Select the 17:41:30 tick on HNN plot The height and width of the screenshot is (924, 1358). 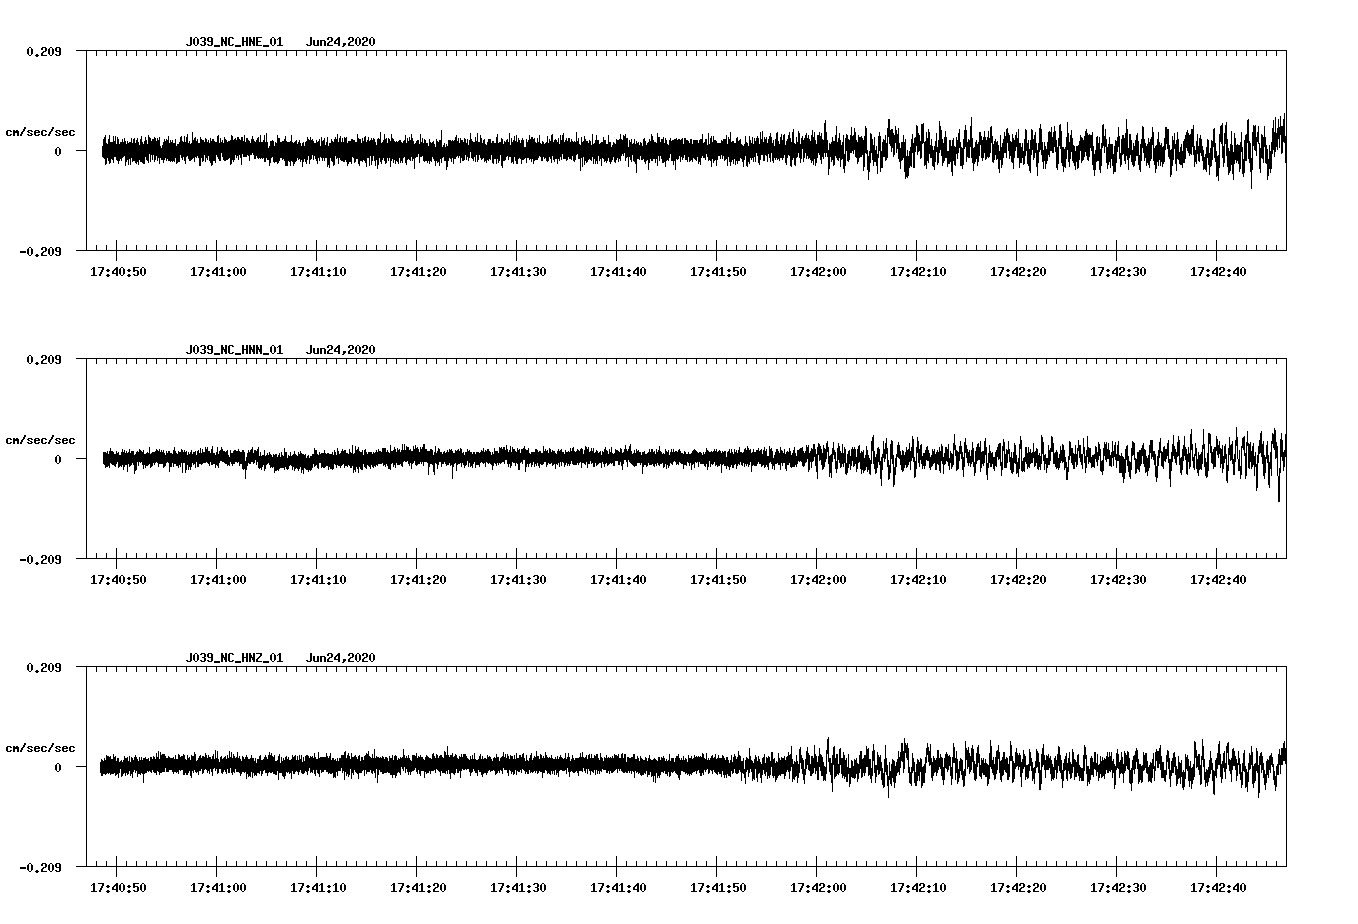coord(517,554)
